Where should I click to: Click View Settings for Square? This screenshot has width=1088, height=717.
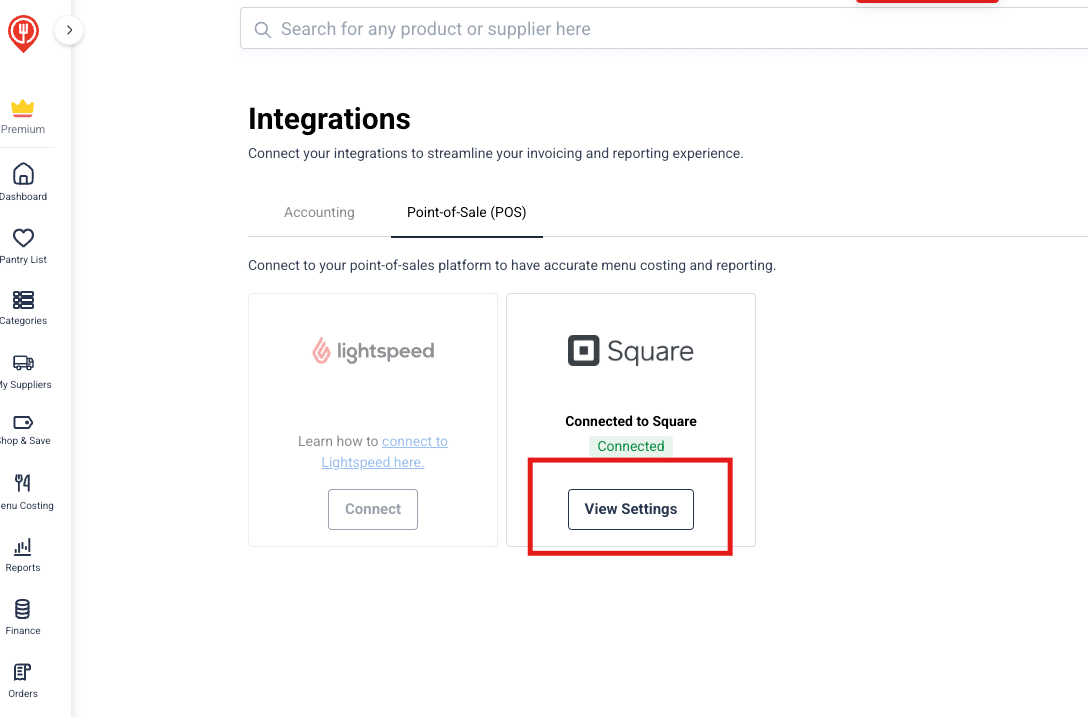(x=631, y=509)
